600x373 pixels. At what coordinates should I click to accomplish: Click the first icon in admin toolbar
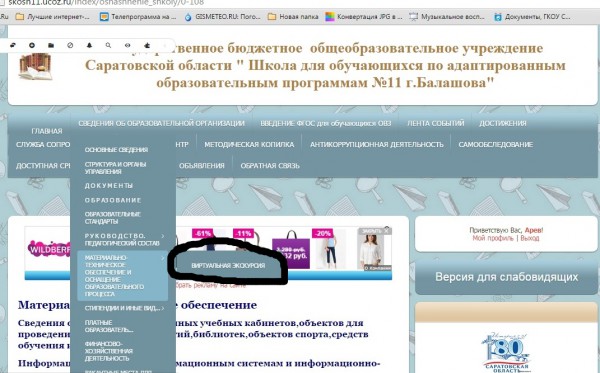(x=13, y=45)
